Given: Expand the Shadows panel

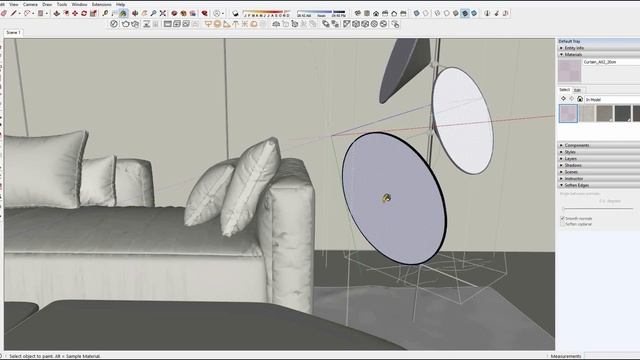Looking at the screenshot, I should pos(598,165).
